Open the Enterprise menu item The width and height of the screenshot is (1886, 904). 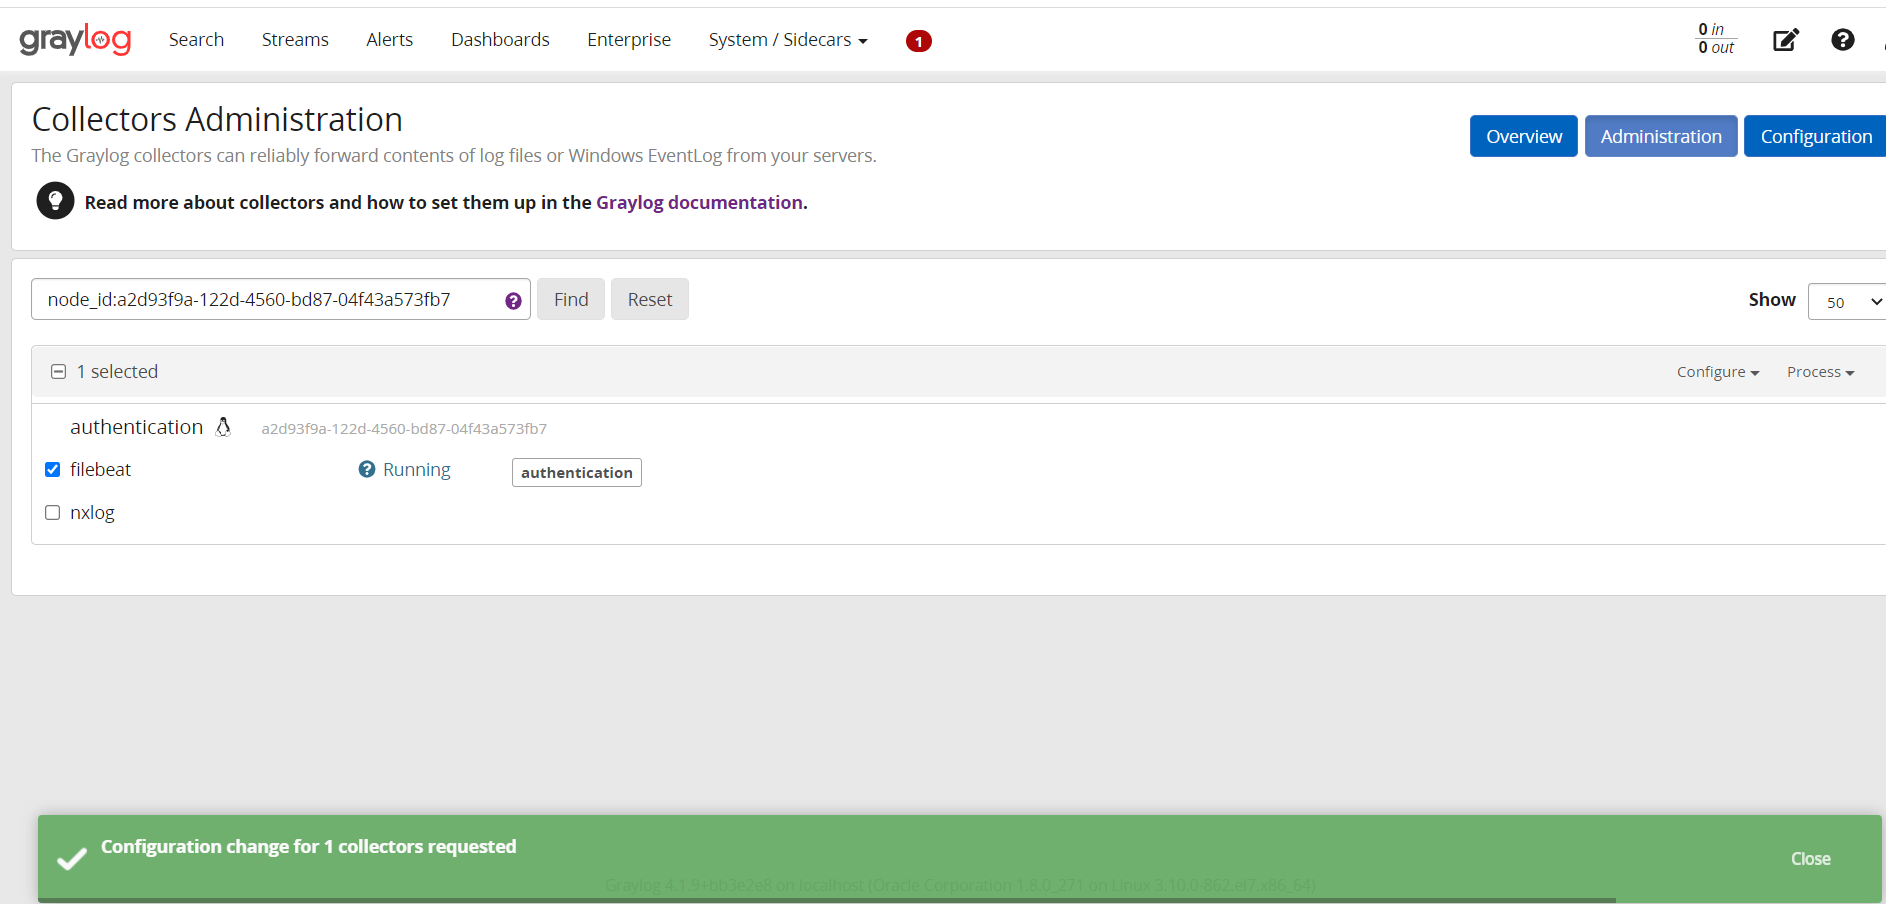click(x=629, y=40)
